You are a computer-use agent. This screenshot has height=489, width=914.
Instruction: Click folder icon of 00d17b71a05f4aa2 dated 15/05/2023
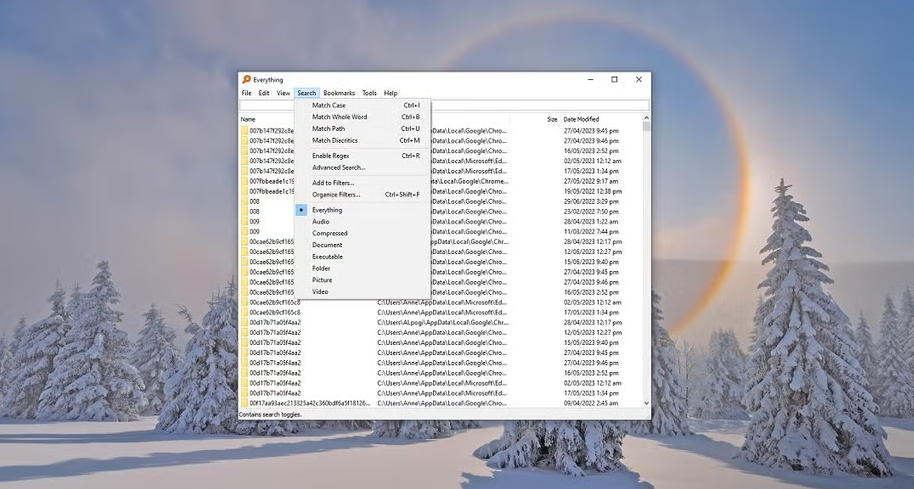coord(245,343)
